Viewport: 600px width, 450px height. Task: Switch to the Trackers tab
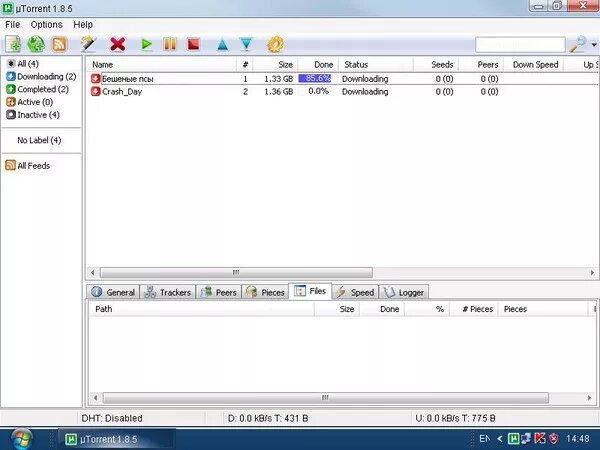168,292
